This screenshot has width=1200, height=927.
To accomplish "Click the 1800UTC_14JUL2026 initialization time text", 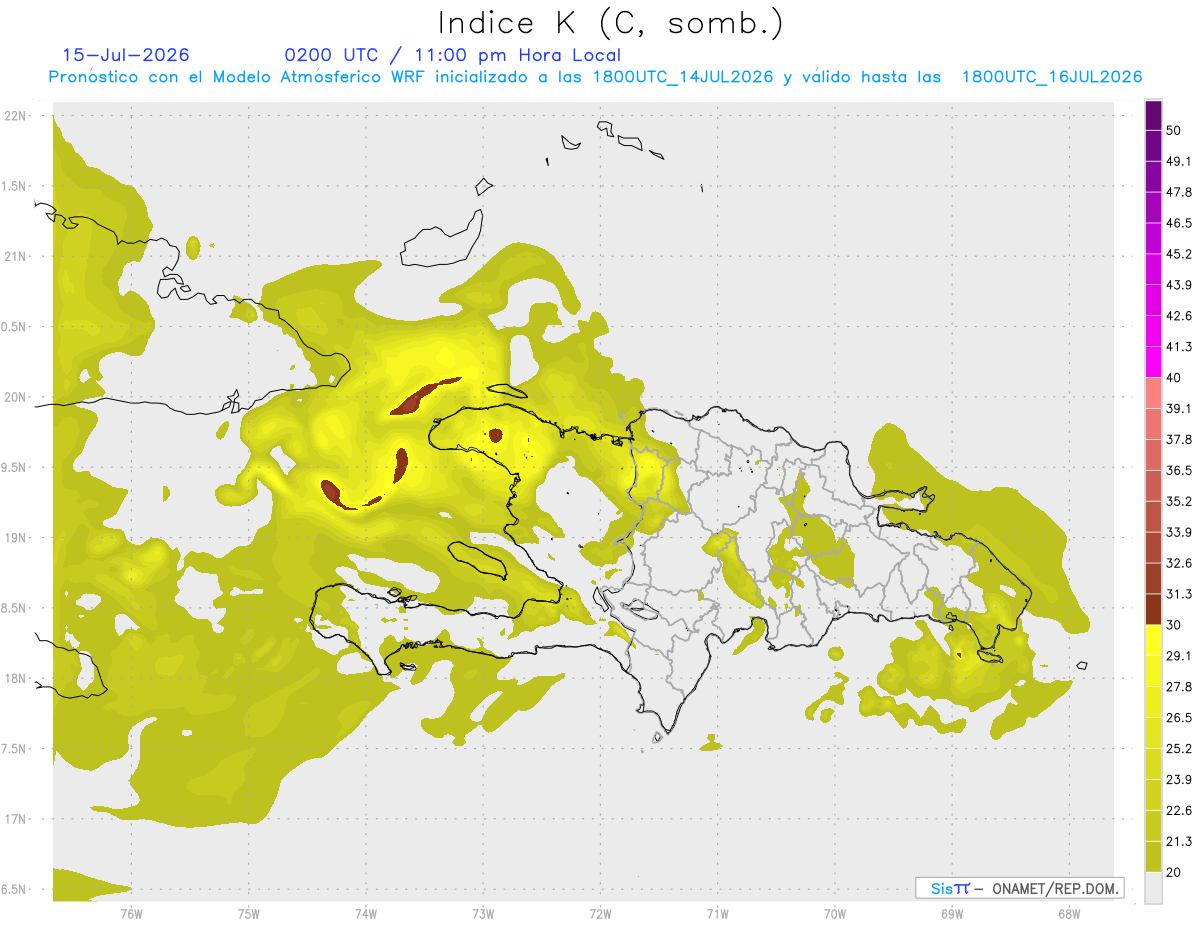I will 682,77.
